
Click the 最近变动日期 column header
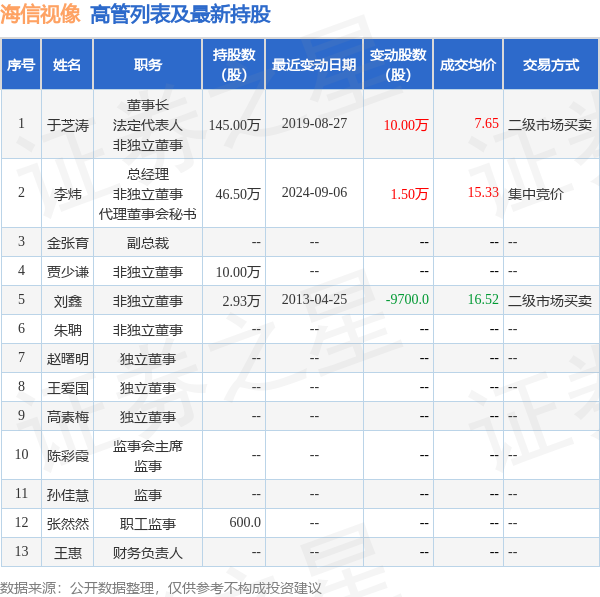click(314, 65)
